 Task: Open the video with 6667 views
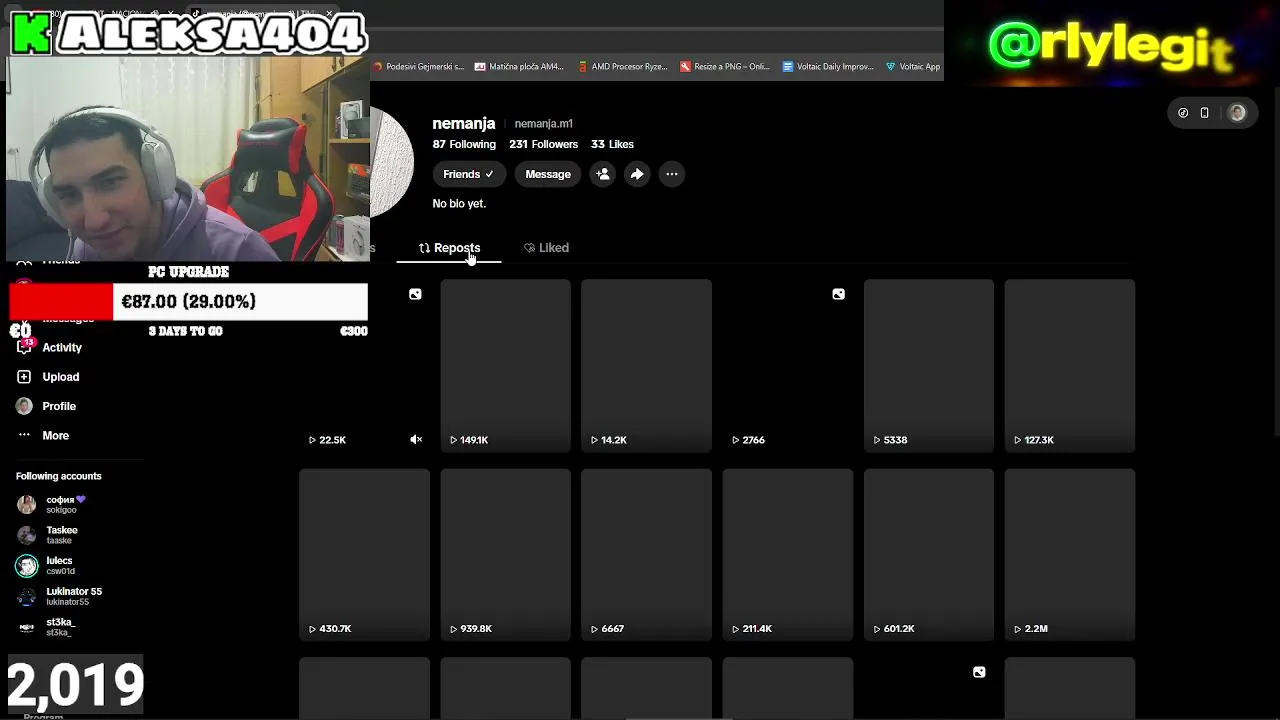point(646,554)
